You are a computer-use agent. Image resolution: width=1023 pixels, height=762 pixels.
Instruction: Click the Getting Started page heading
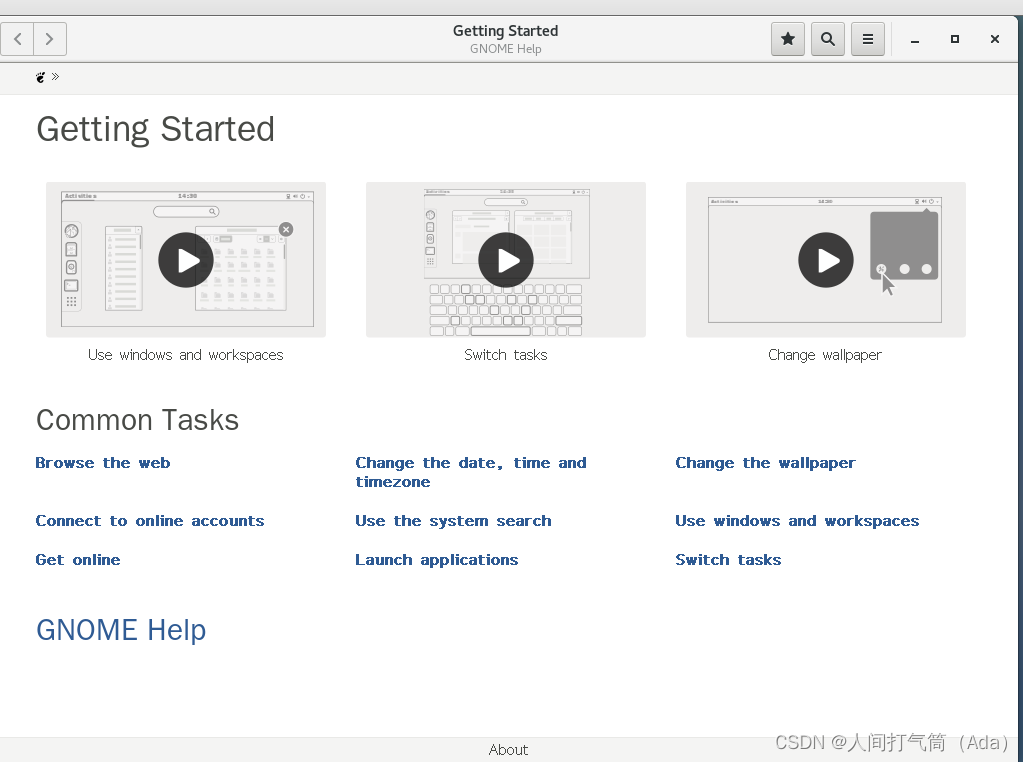click(x=155, y=129)
